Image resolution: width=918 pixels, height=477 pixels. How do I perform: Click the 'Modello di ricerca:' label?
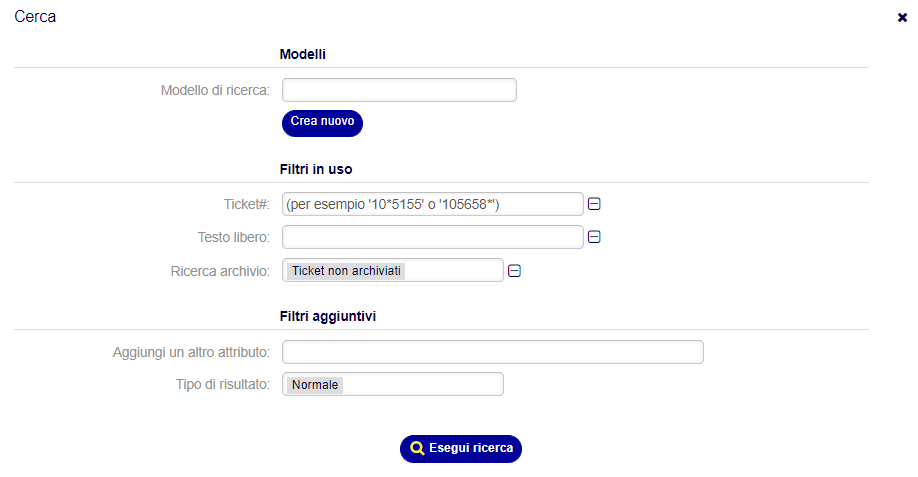coord(215,90)
